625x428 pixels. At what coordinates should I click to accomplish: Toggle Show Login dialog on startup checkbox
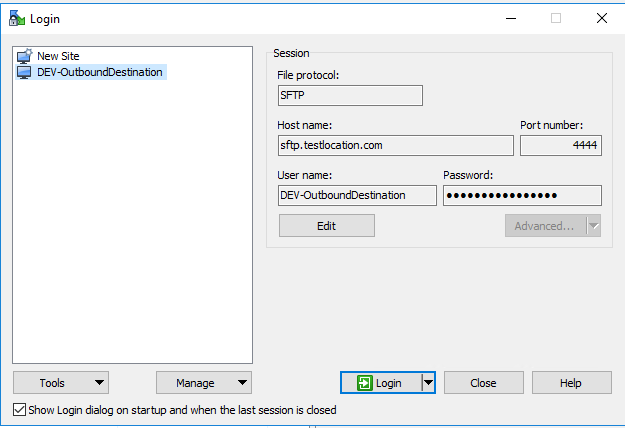[20, 410]
